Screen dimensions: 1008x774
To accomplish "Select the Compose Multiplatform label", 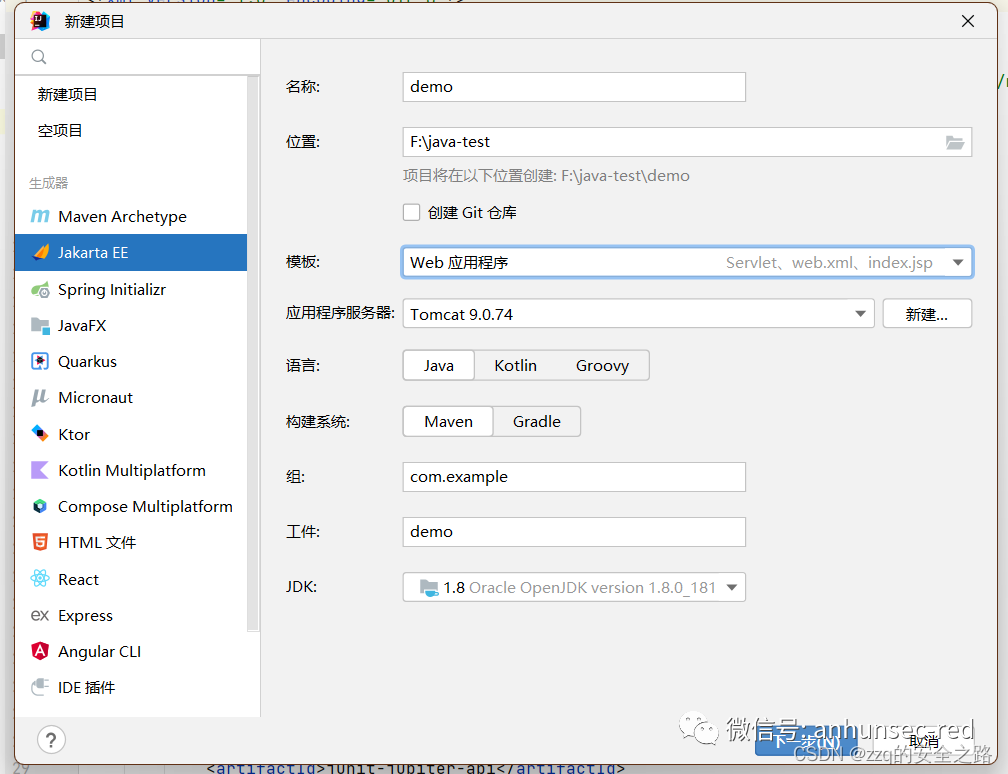I will click(x=145, y=507).
